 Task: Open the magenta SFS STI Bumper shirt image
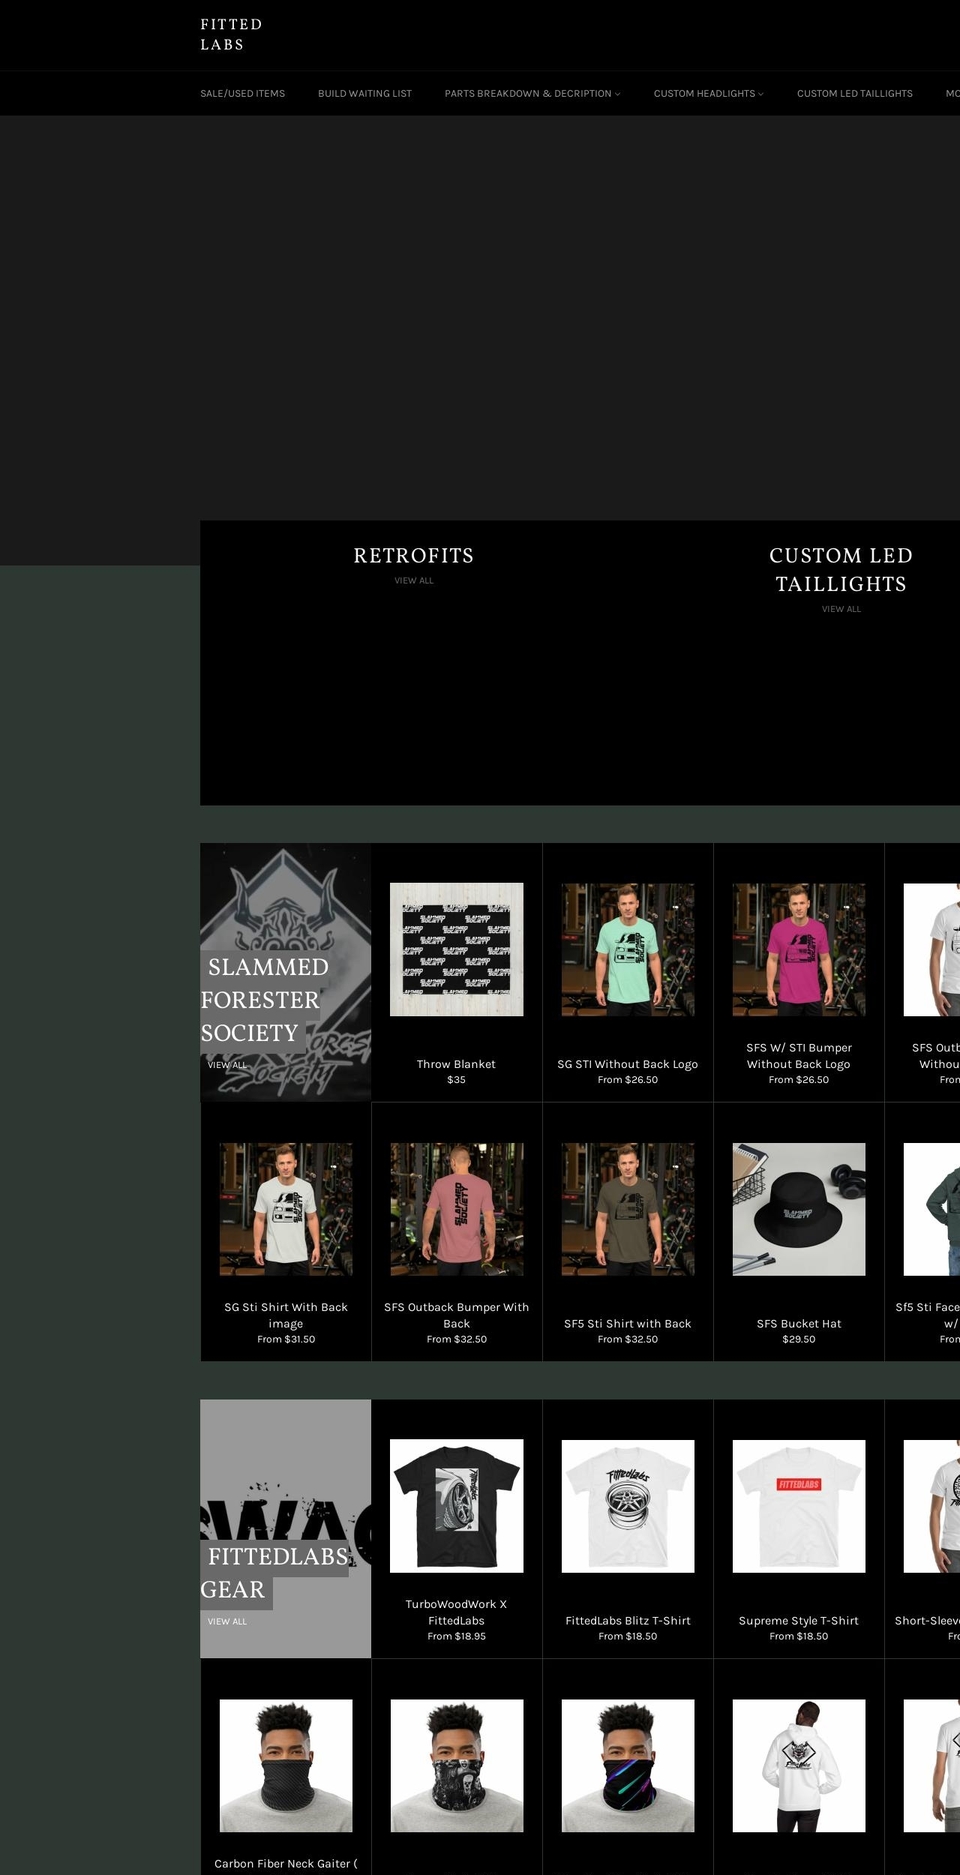799,949
